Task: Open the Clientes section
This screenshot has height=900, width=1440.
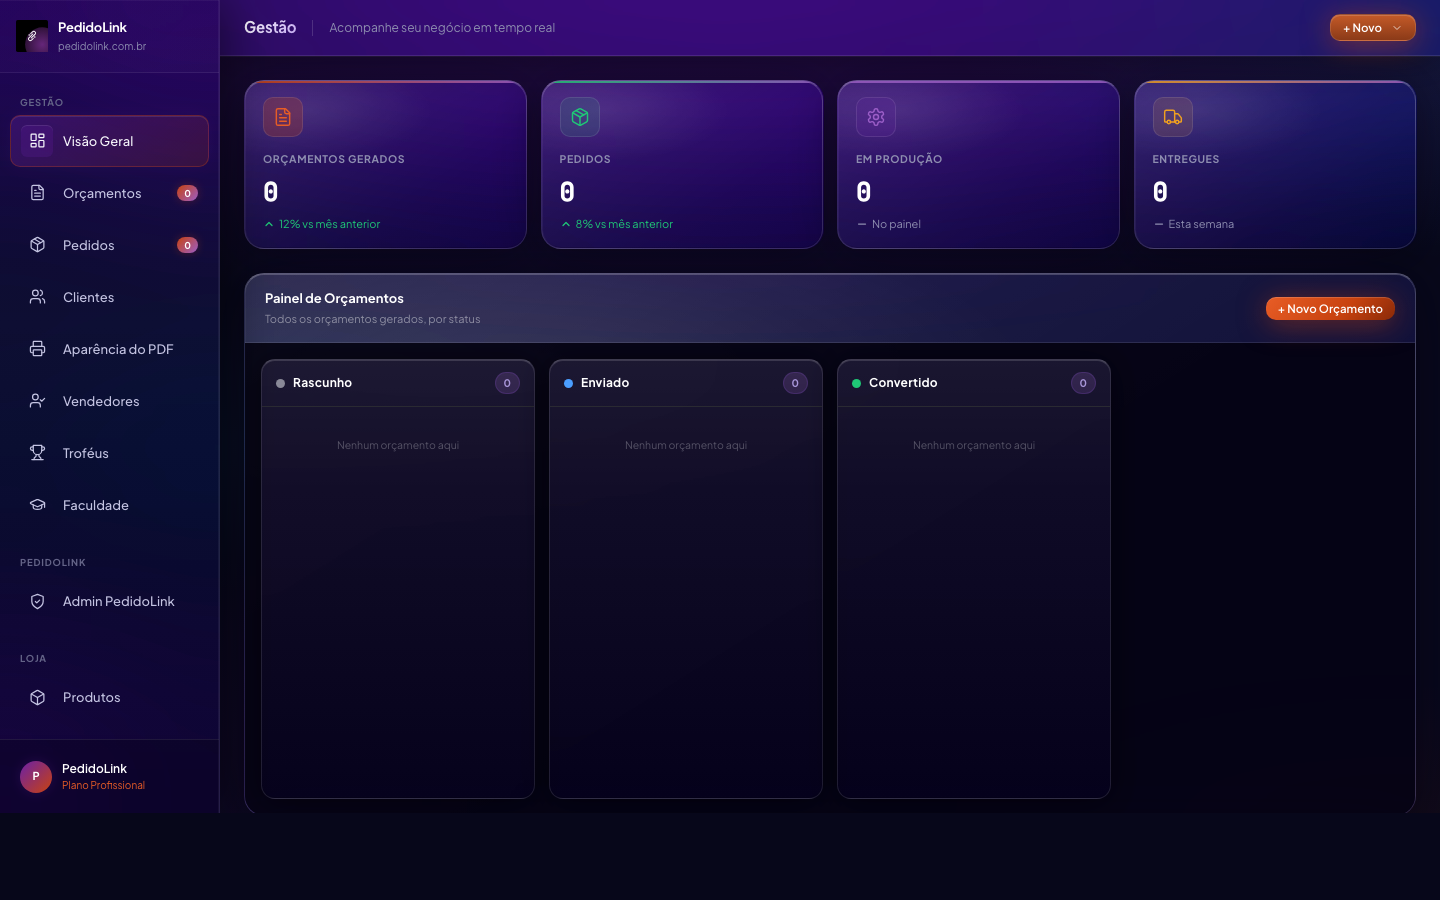Action: [x=109, y=297]
